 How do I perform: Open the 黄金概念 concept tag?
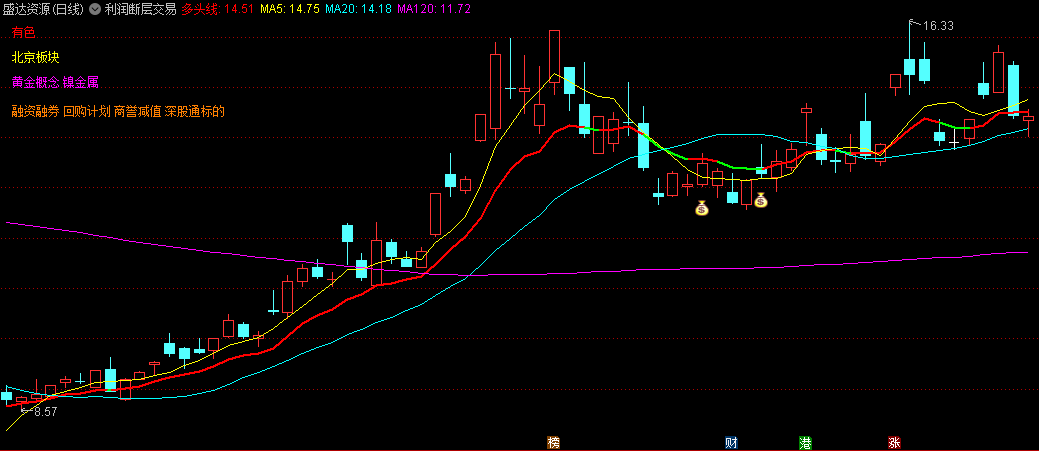(x=36, y=83)
